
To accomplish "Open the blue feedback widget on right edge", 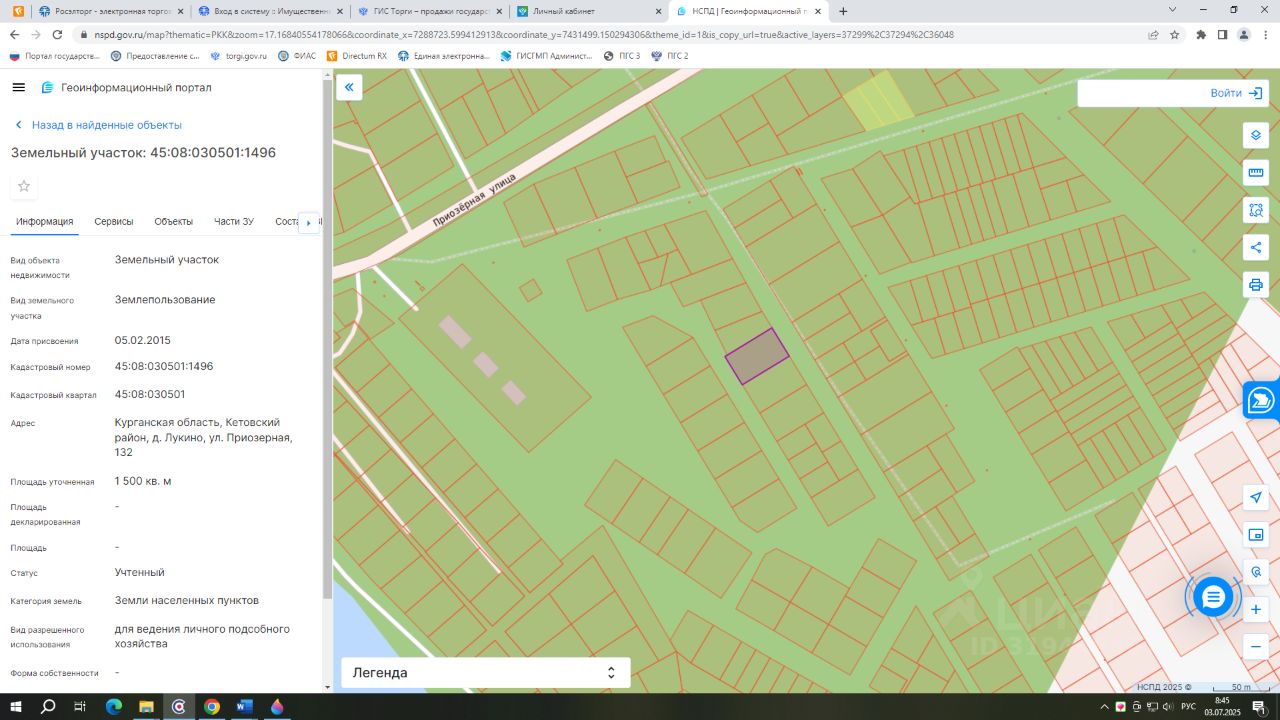I will [1262, 400].
